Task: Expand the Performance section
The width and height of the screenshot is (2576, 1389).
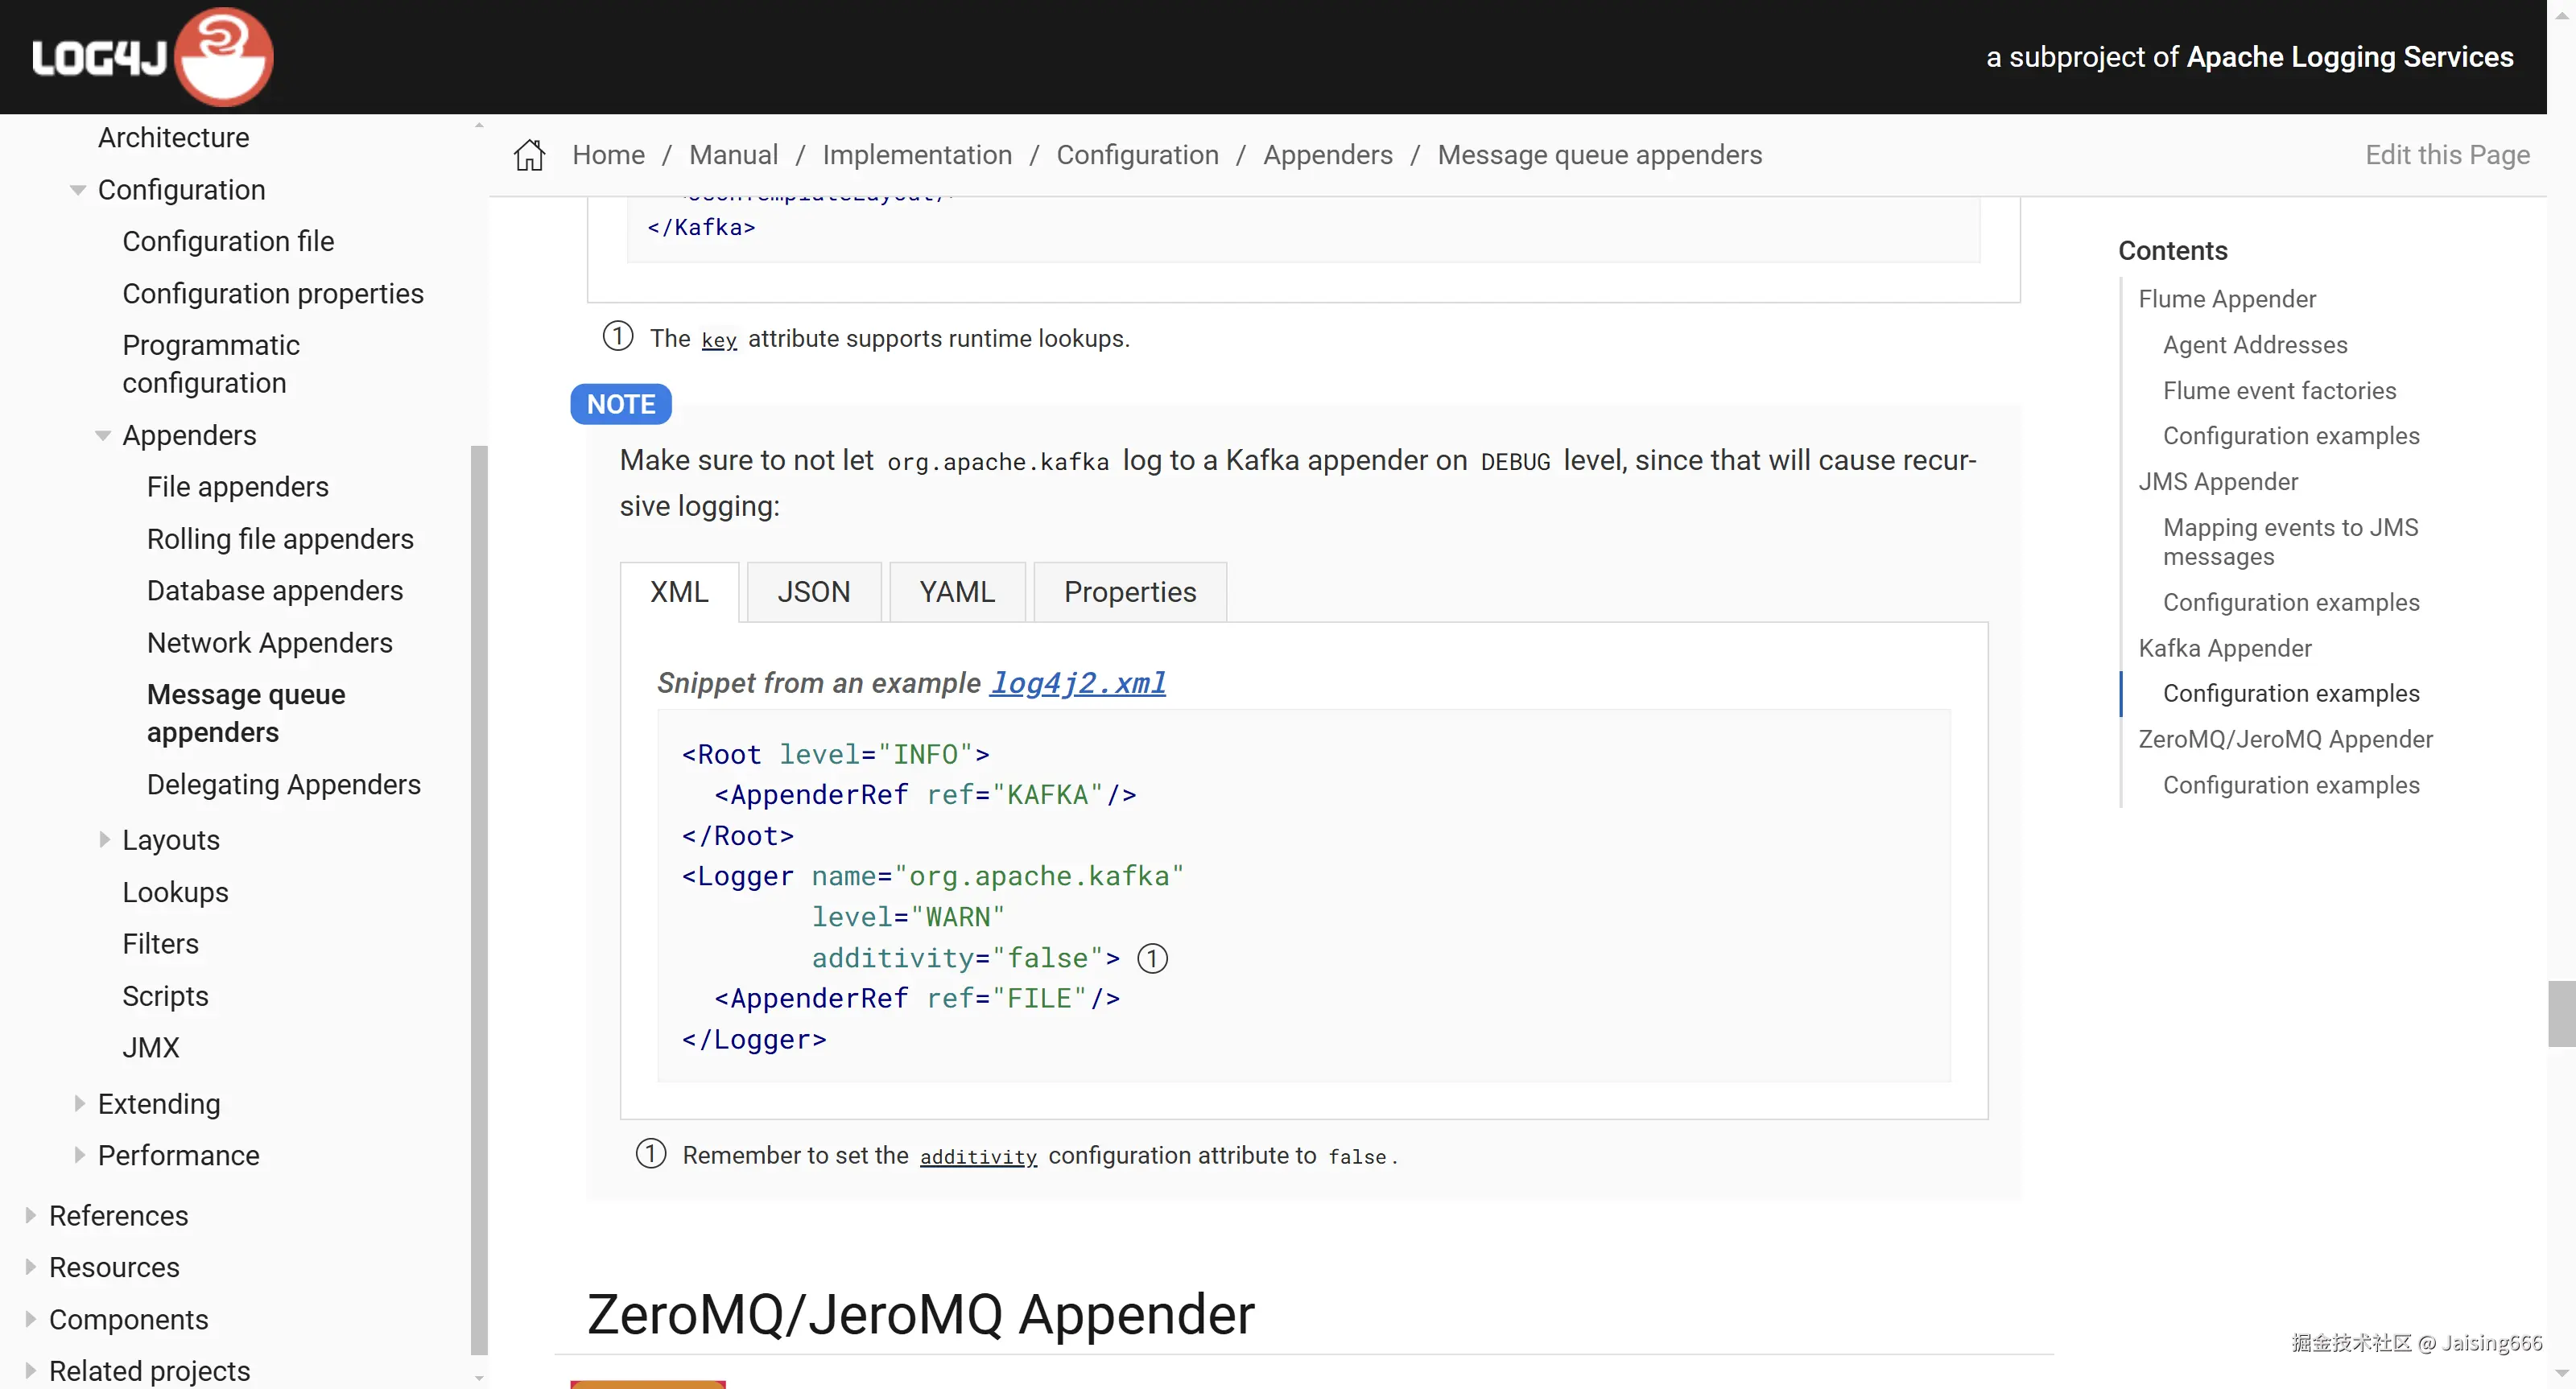Action: pos(79,1155)
